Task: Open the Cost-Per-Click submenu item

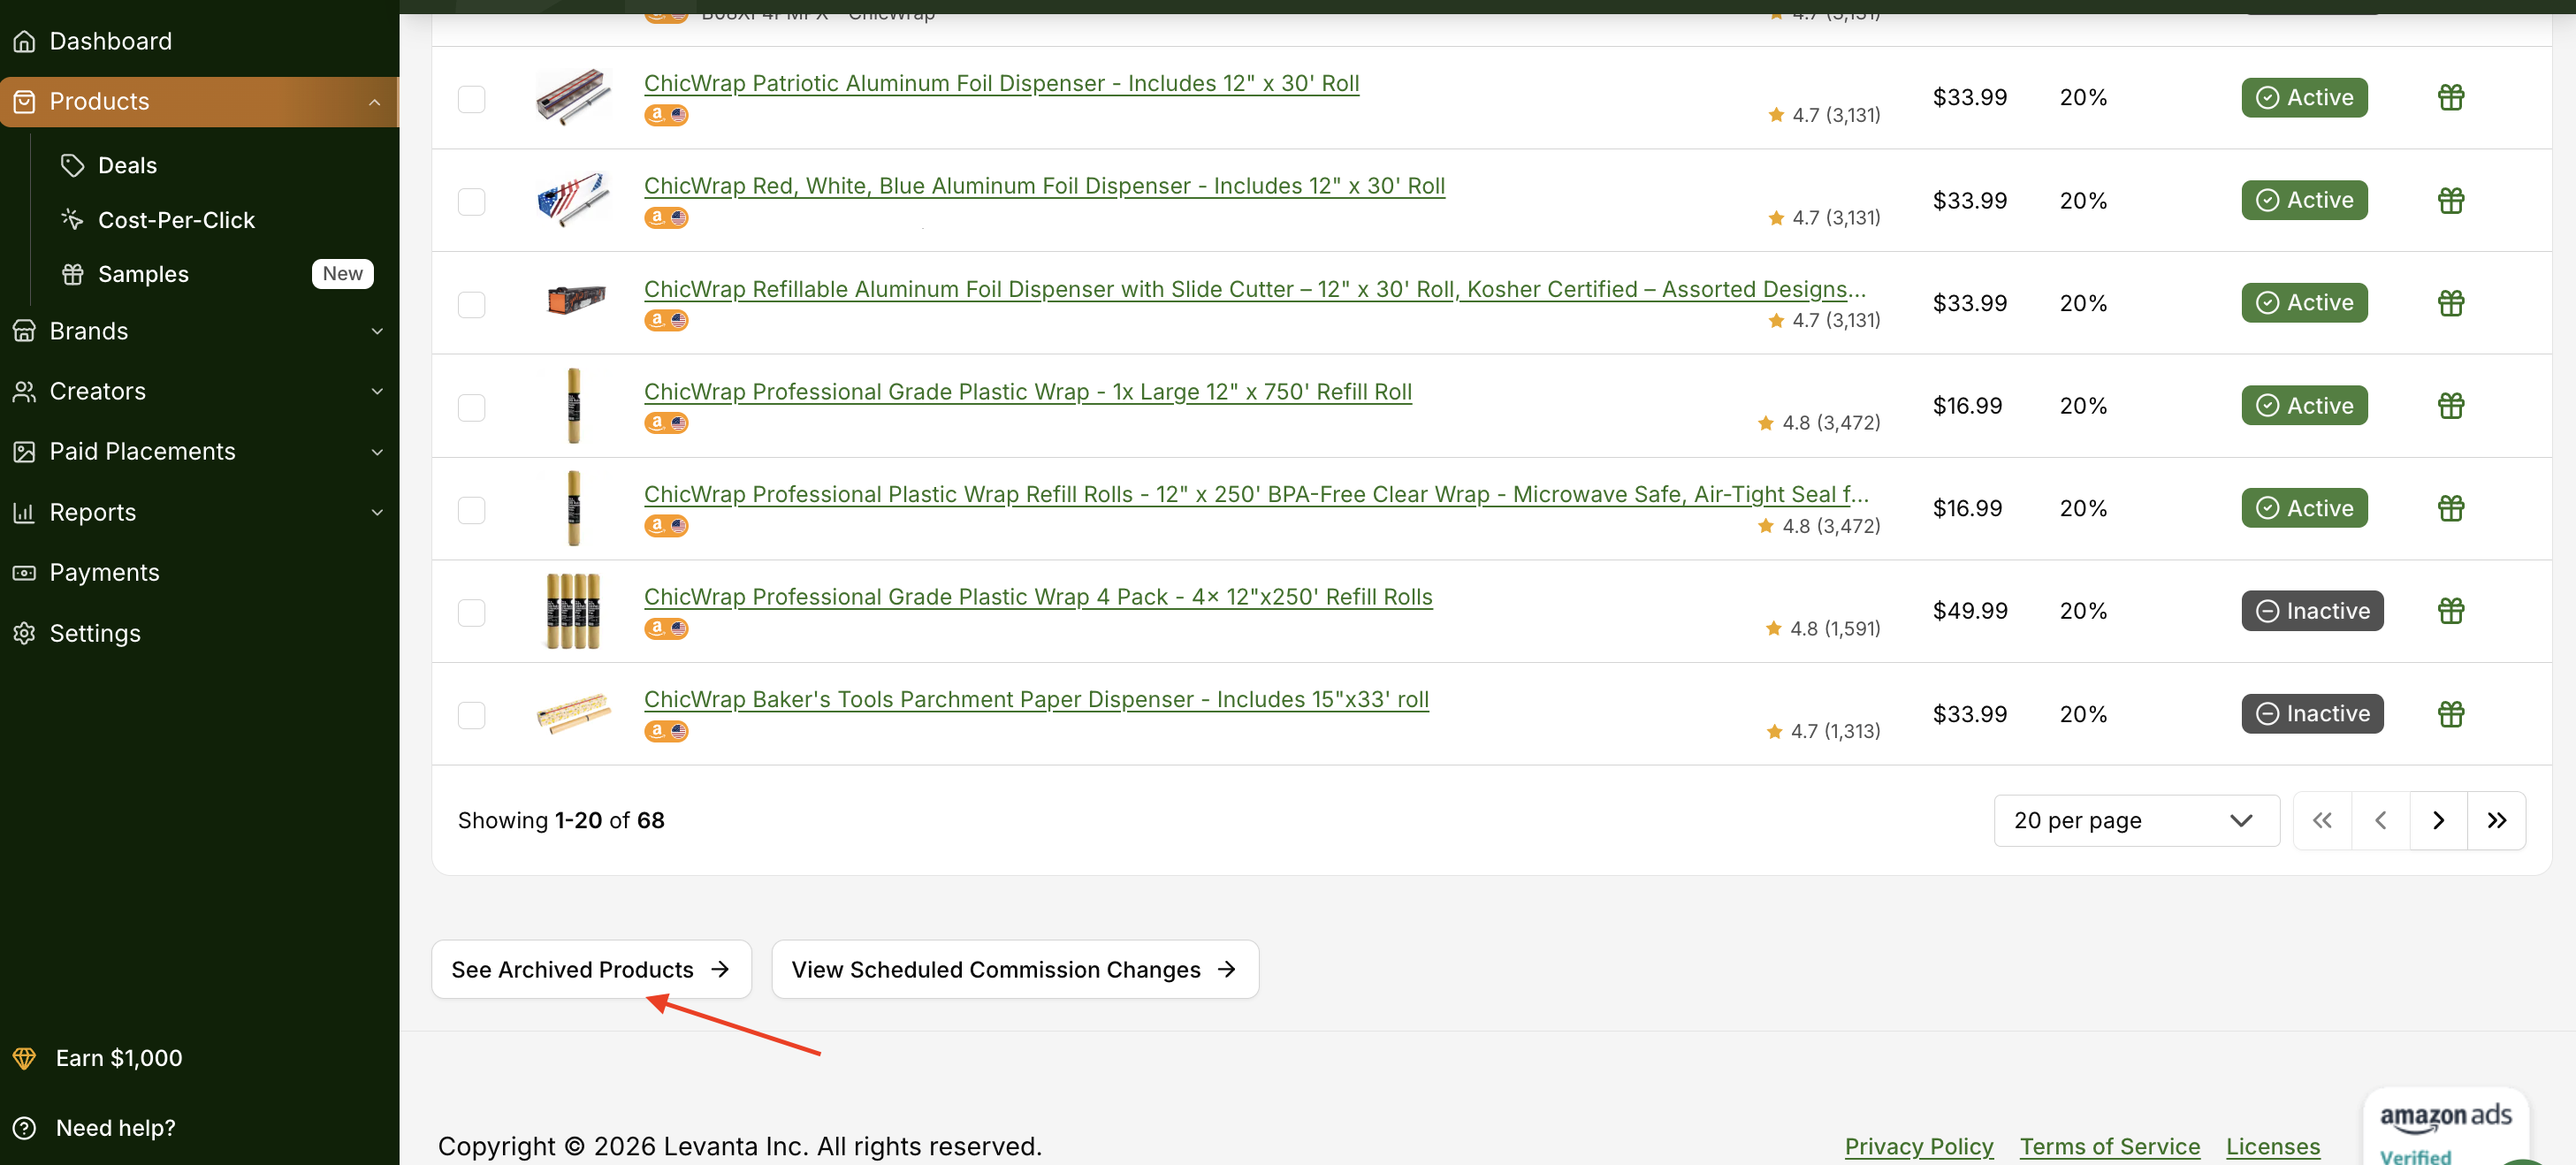Action: pos(176,219)
